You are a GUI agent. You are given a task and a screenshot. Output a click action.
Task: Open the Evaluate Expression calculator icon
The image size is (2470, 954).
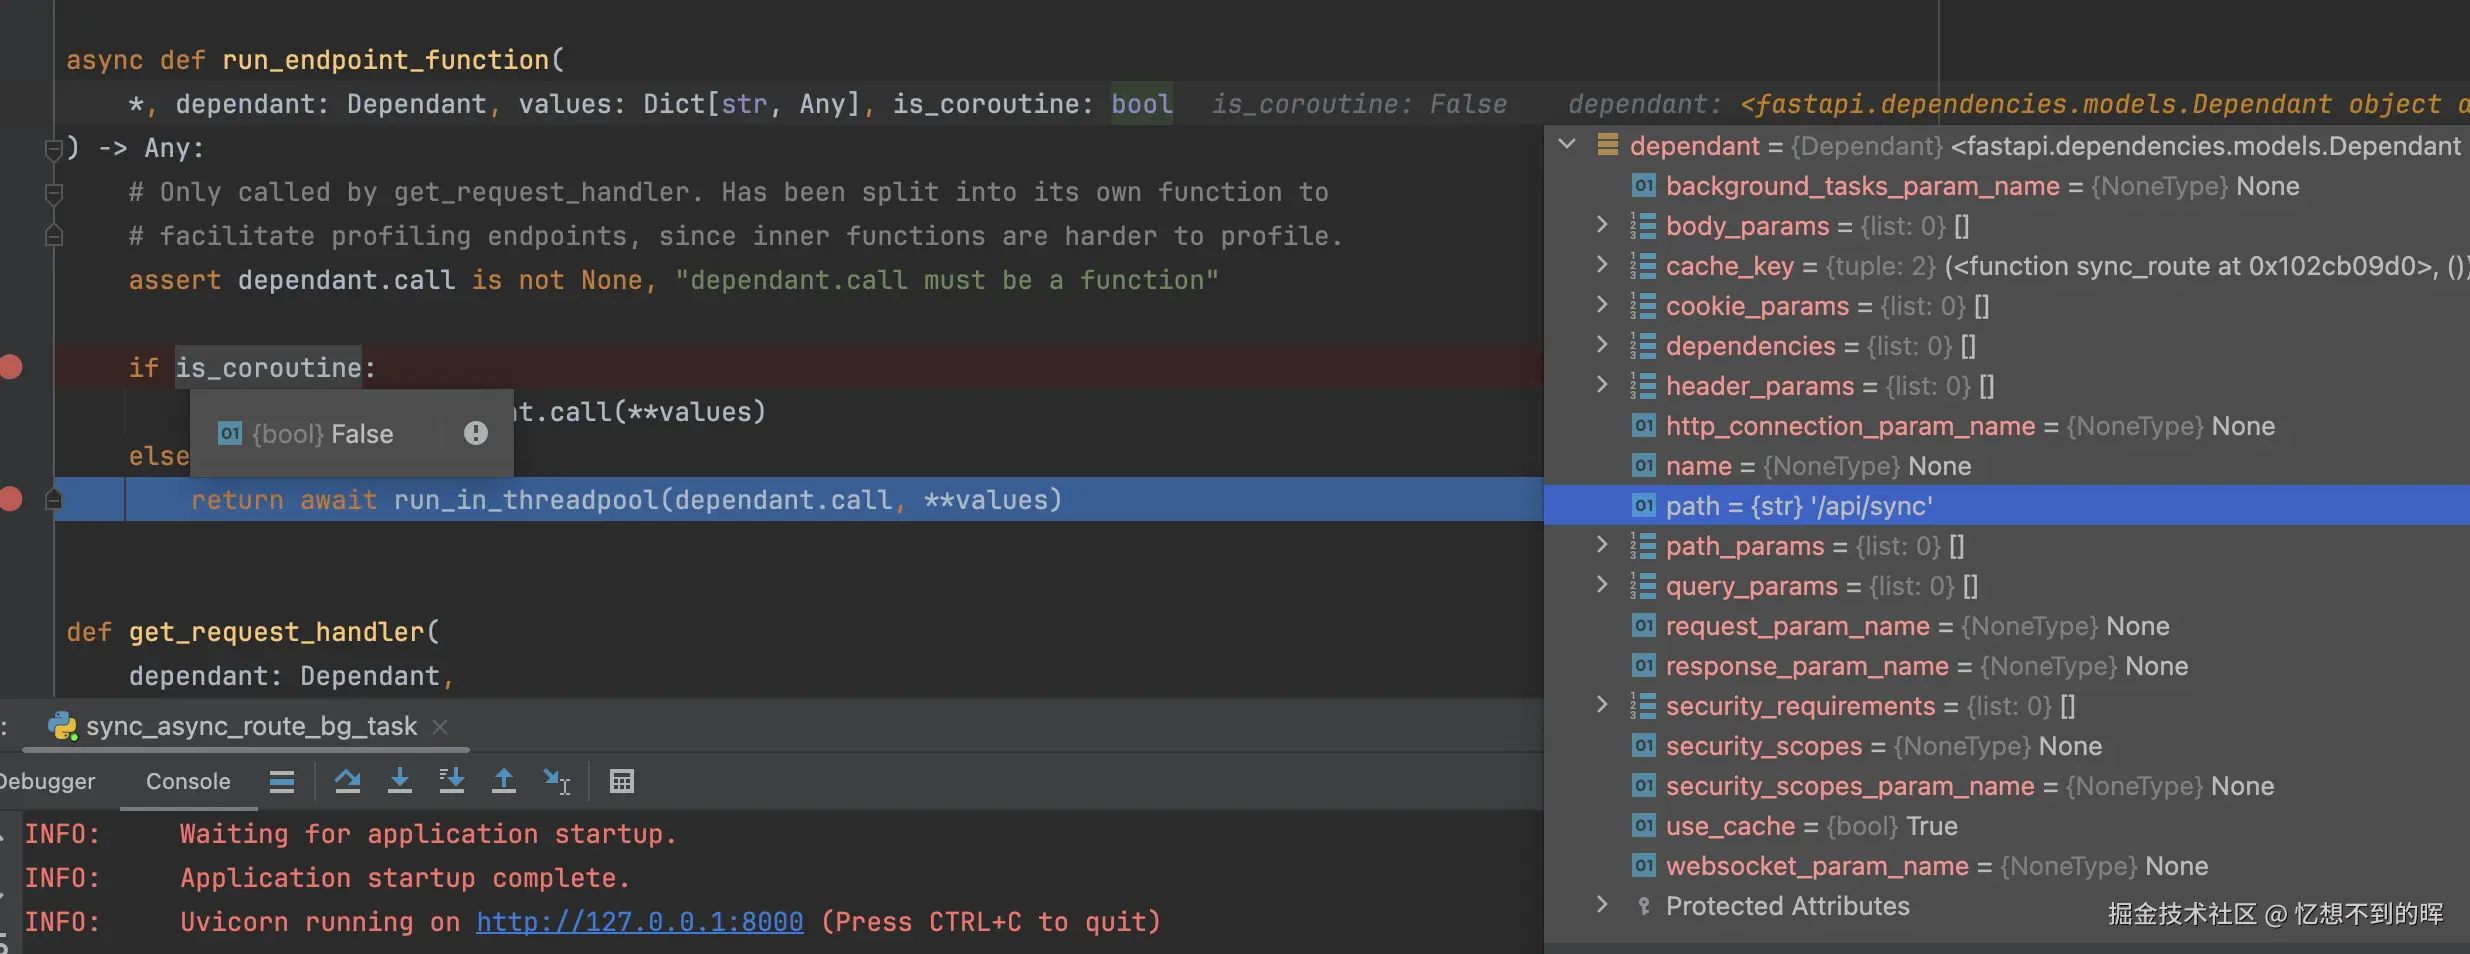click(621, 781)
